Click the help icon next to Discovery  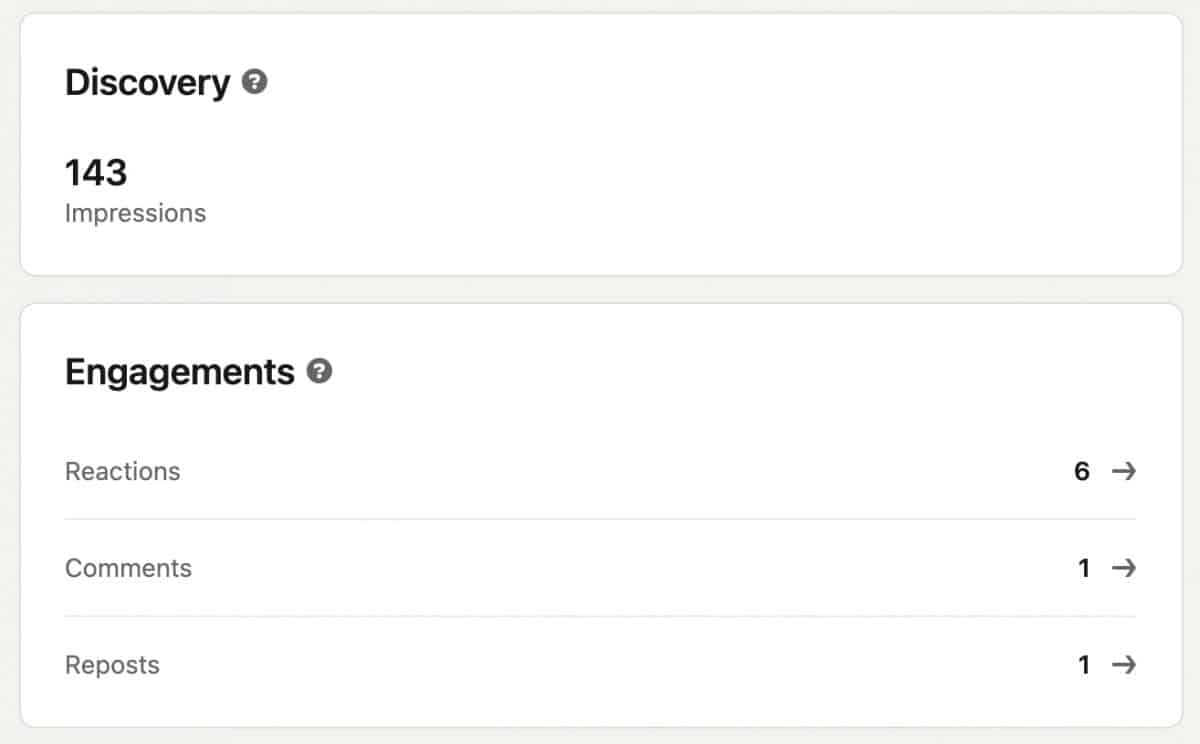click(255, 82)
